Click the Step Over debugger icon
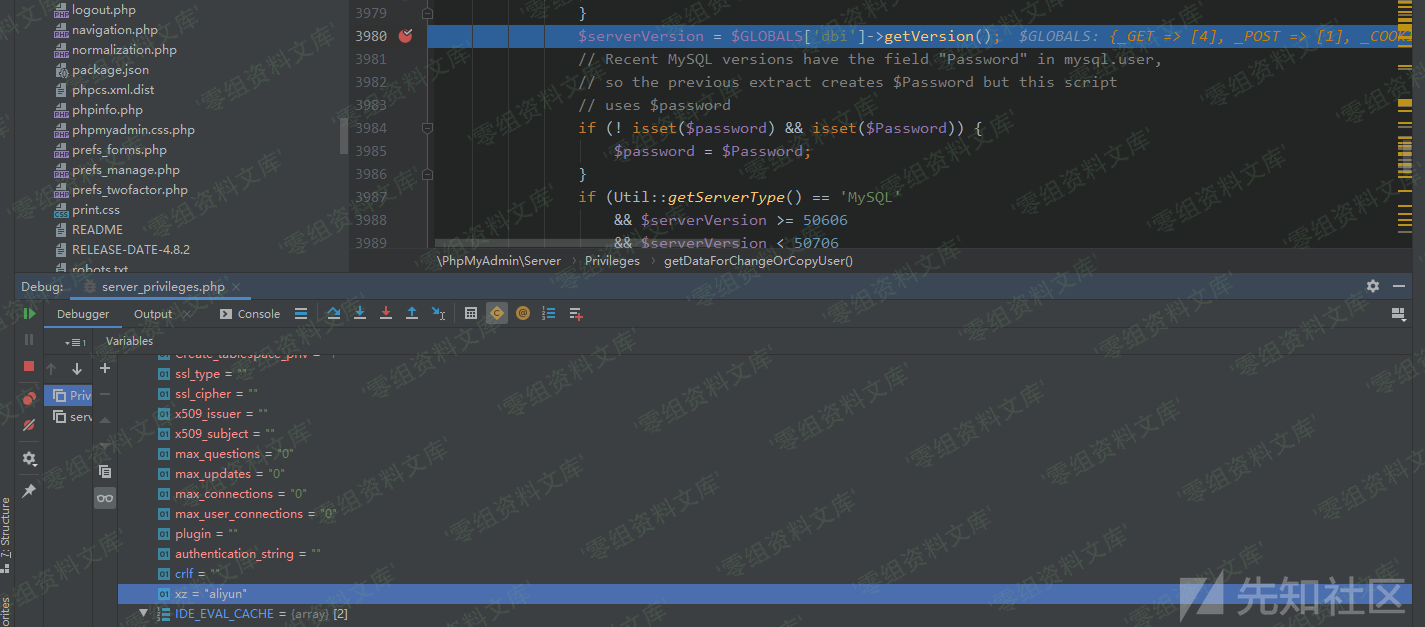 [334, 314]
